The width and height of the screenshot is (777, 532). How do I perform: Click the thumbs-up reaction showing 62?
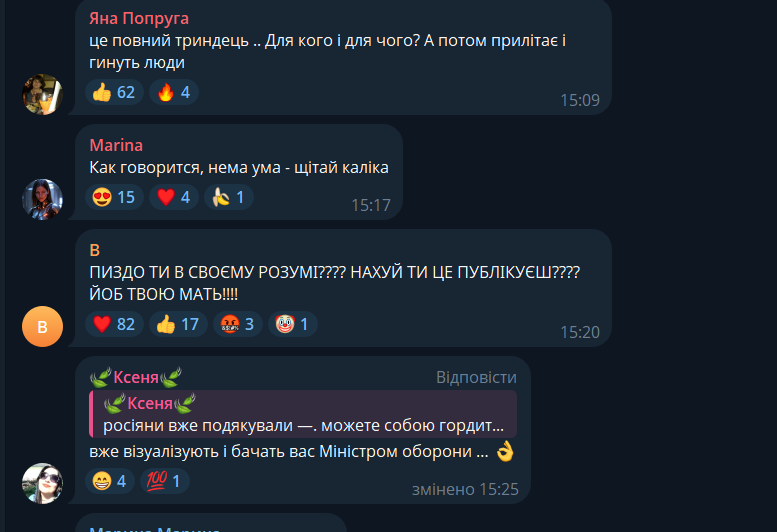(x=114, y=92)
